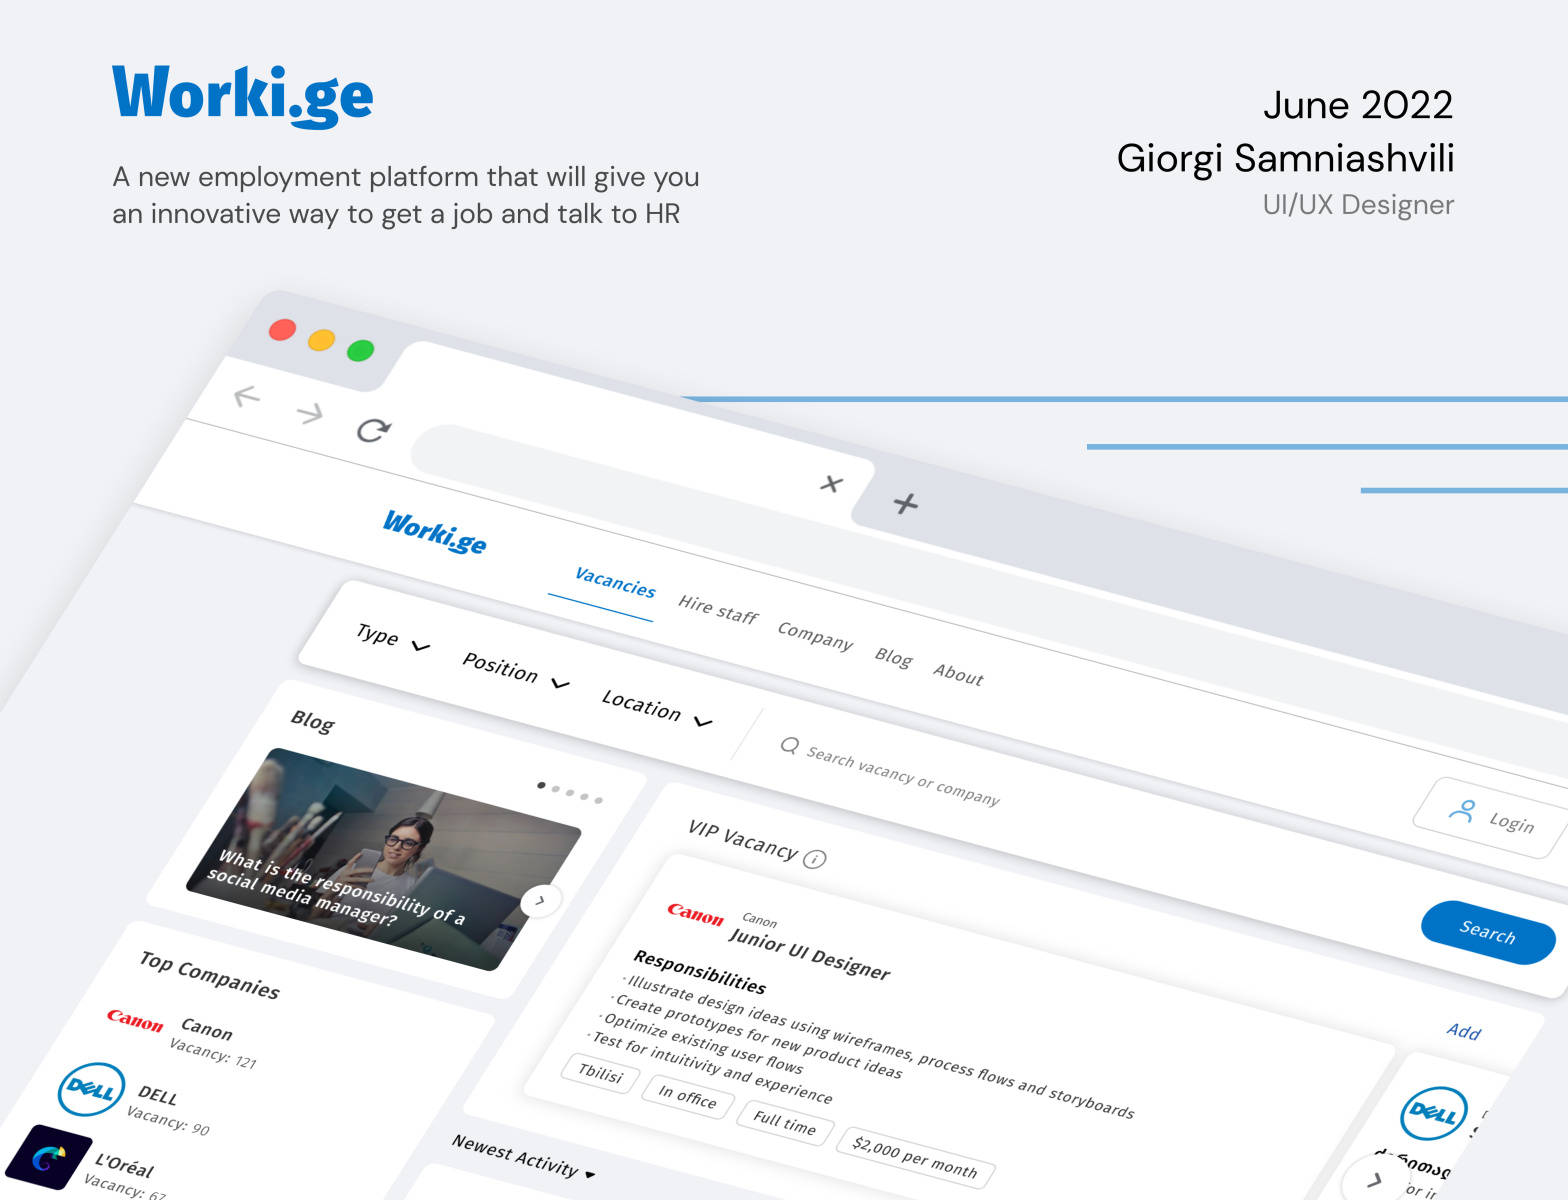
Task: Select the last blog carousel dot
Action: pyautogui.click(x=599, y=800)
